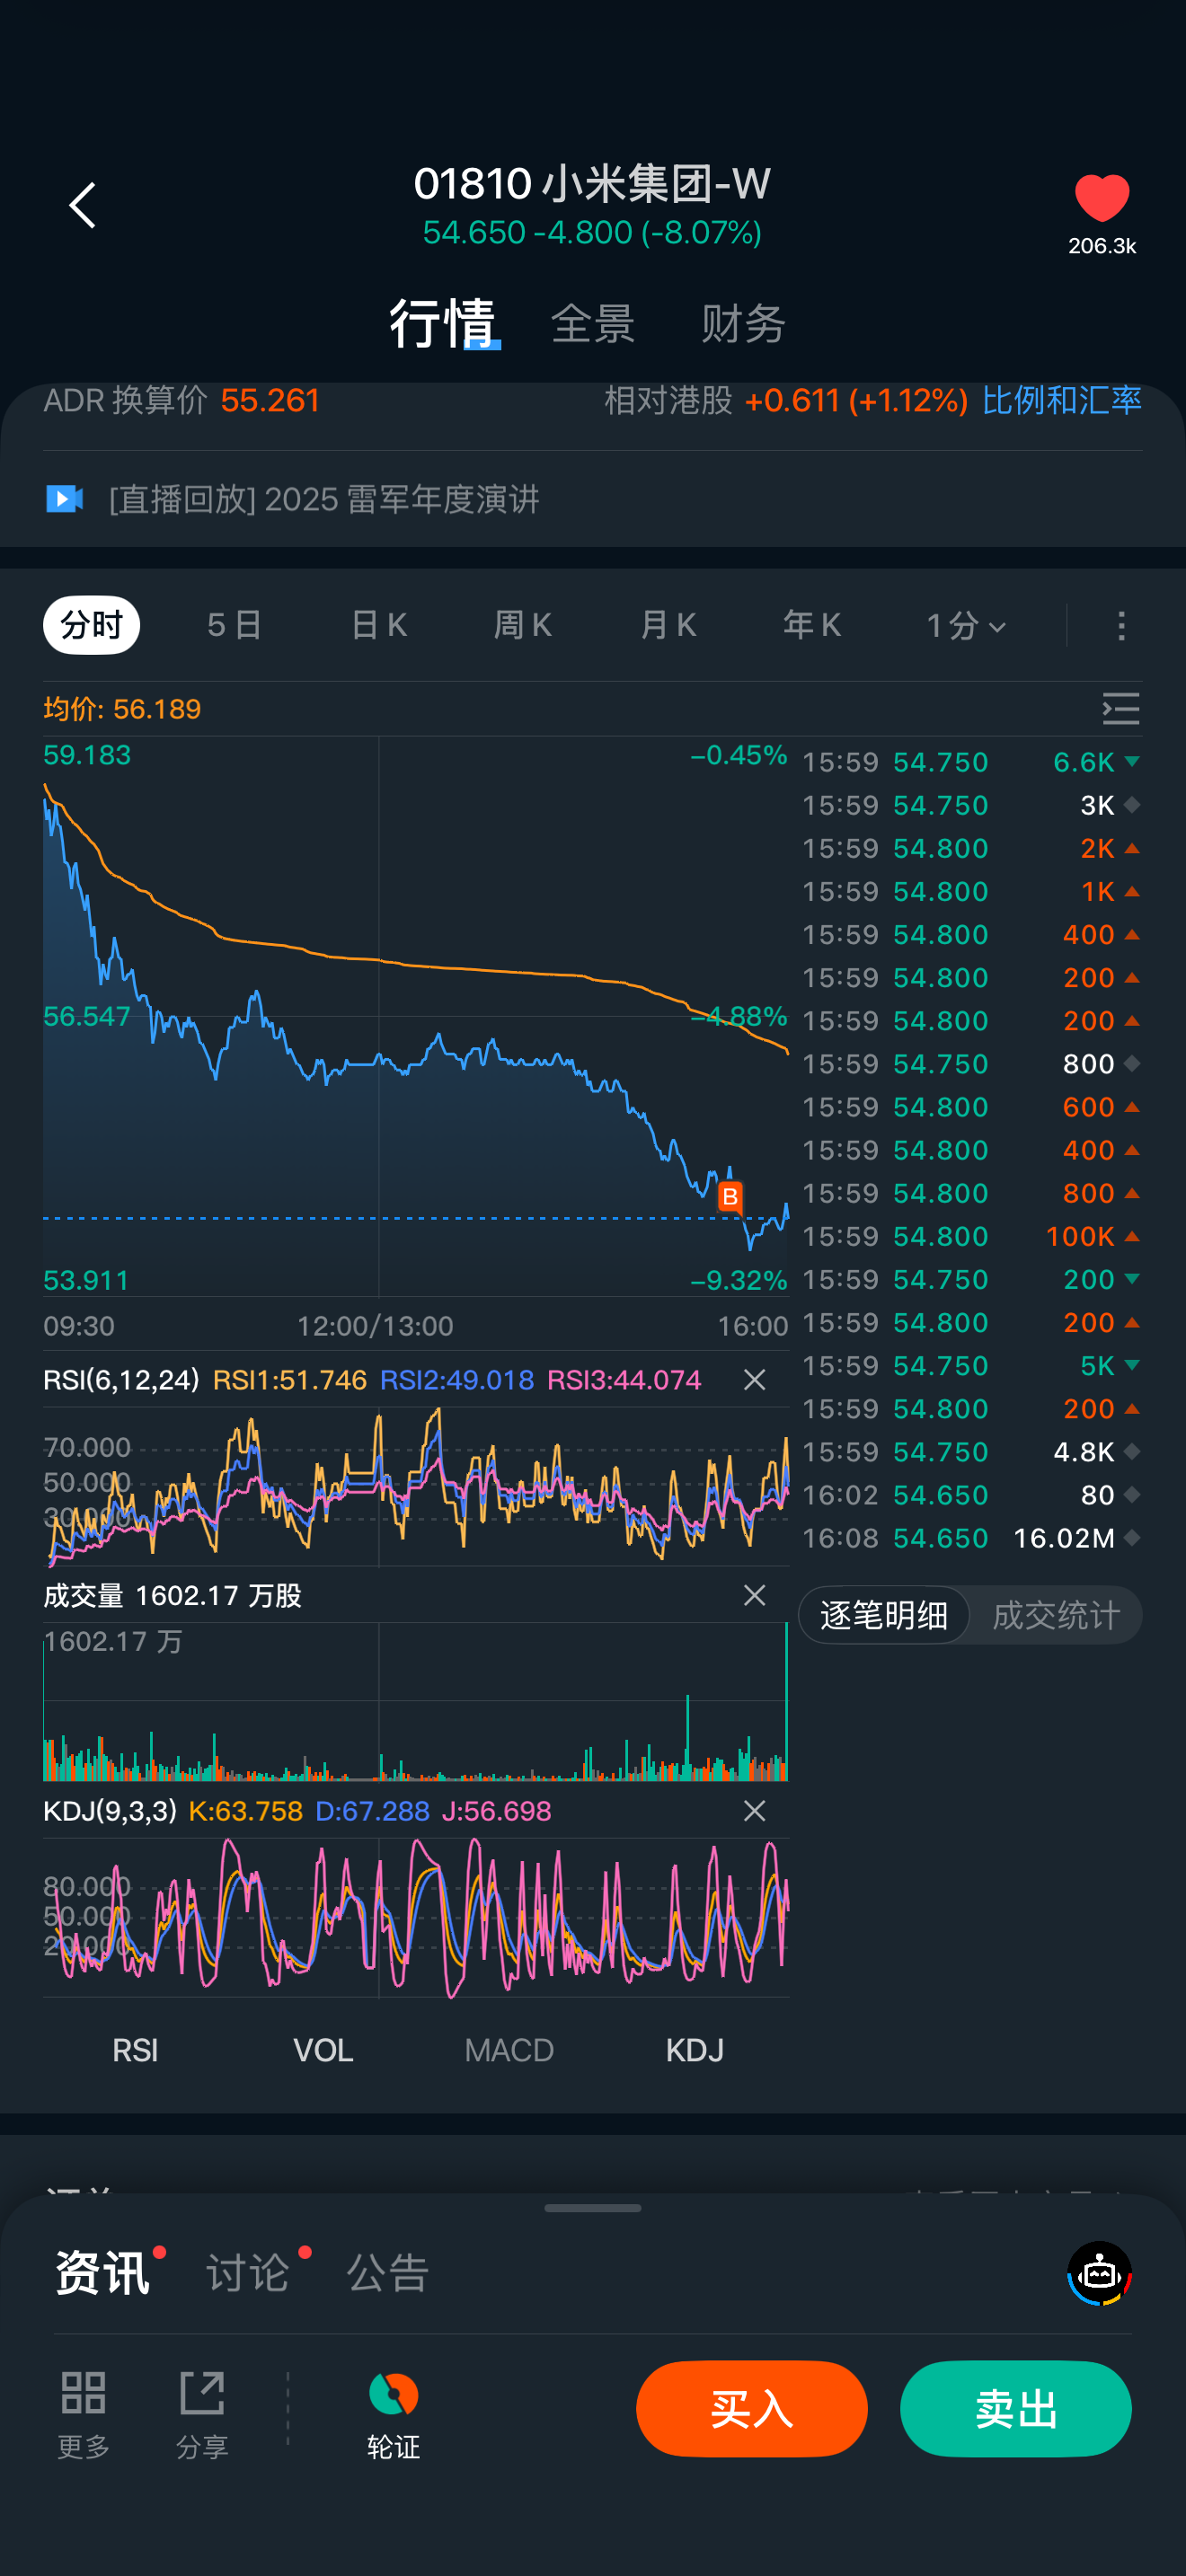Screen dimensions: 1186x2576
Task: Select the 日K chart period
Action: [379, 626]
